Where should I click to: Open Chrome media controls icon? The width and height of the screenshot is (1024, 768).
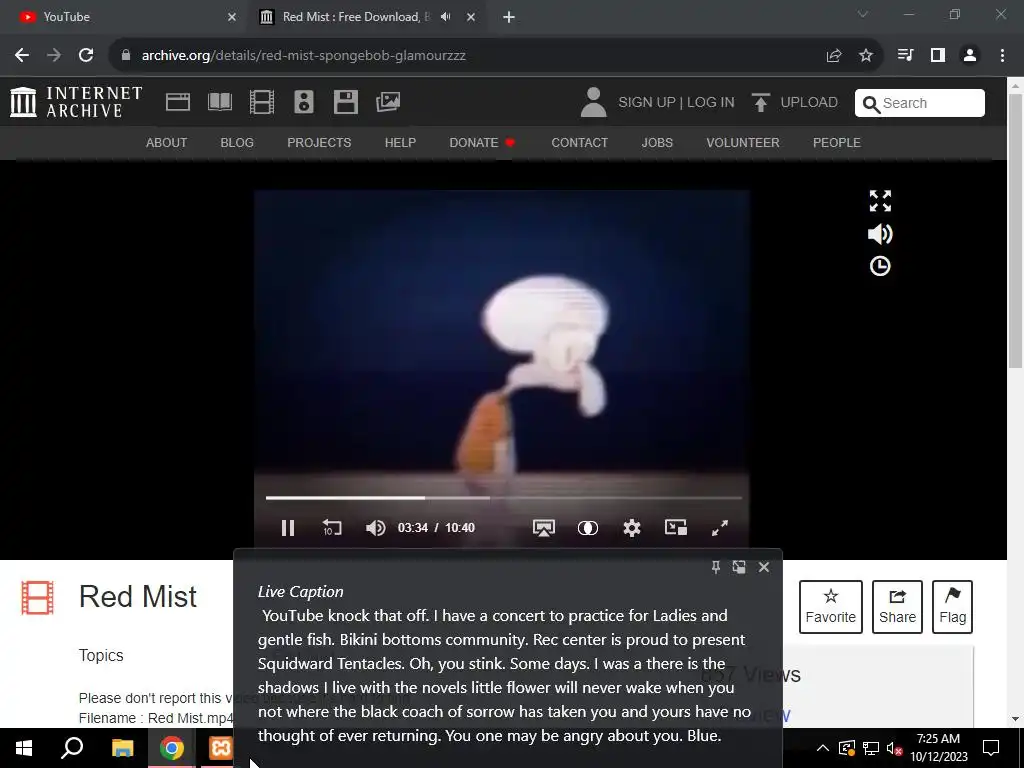click(905, 56)
